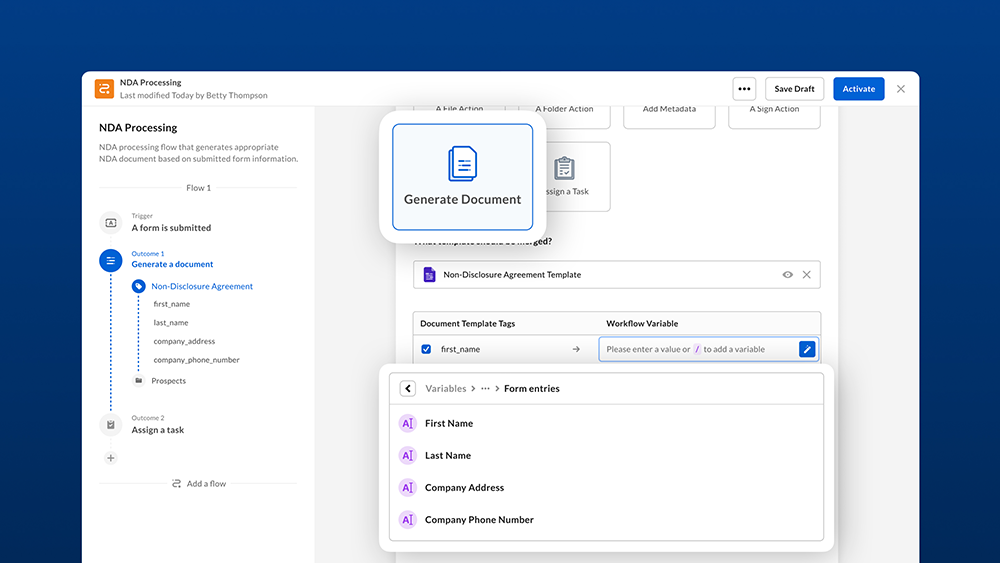Screen dimensions: 1000x563
Task: Activate the workflow with the Activate button
Action: pos(858,89)
